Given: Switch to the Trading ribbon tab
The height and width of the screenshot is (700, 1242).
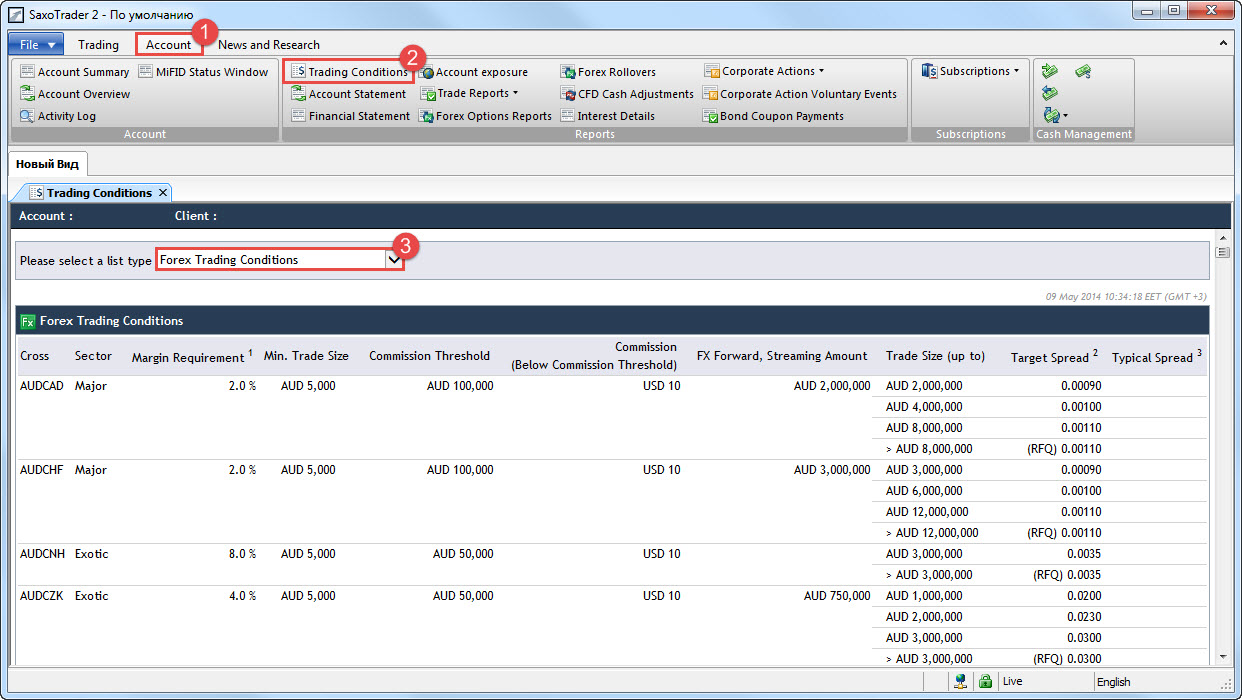Looking at the screenshot, I should (x=98, y=44).
